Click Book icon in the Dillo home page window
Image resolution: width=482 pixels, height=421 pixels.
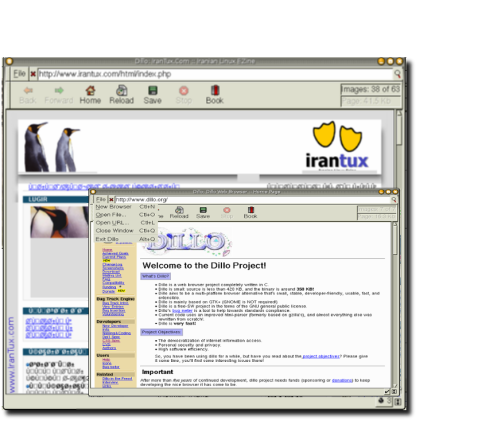[x=251, y=210]
